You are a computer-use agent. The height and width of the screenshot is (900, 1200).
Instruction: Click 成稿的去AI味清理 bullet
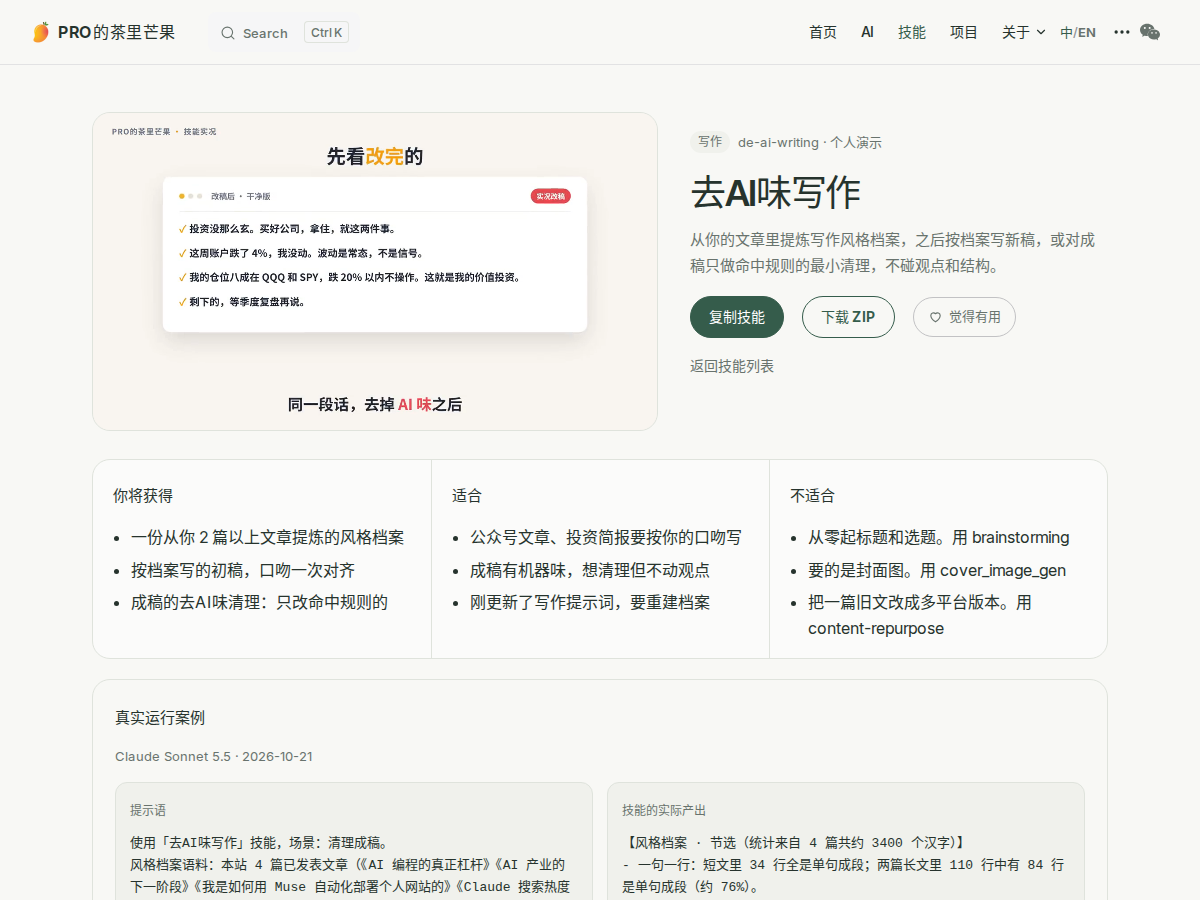pos(259,602)
